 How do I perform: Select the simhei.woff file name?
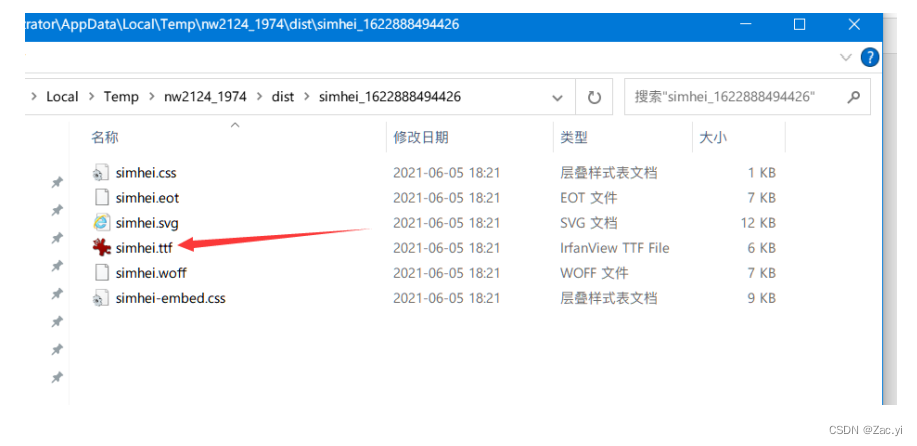coord(151,273)
